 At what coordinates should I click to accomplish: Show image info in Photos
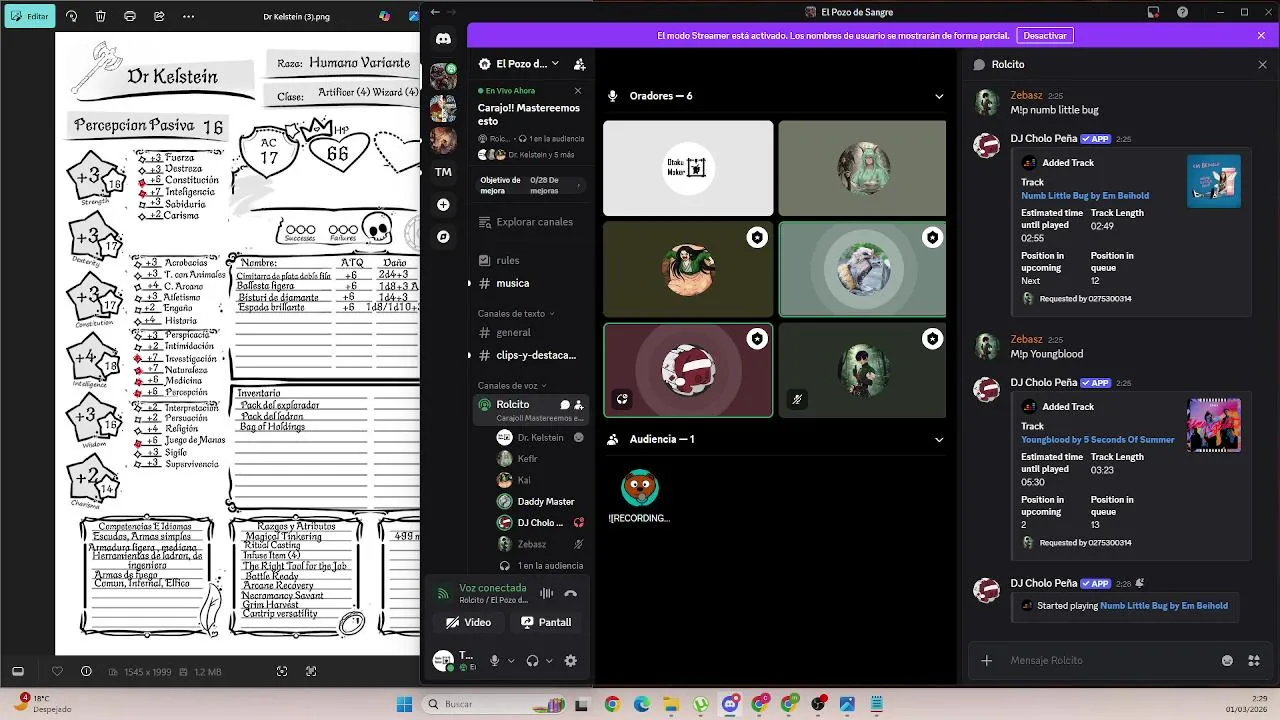pos(86,672)
